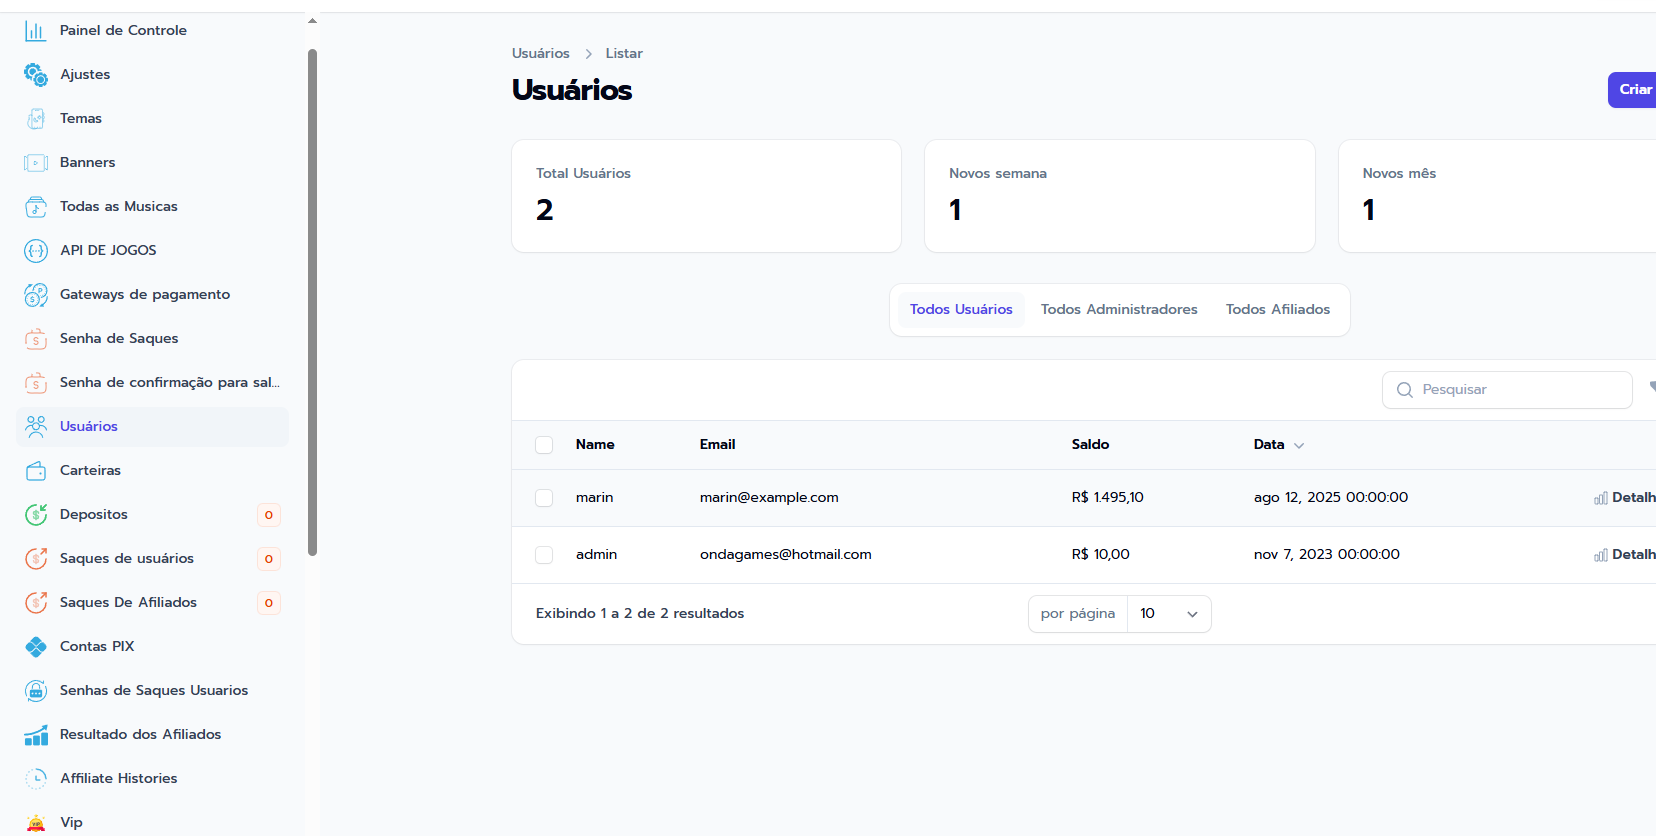Click the Temas icon in the sidebar
This screenshot has width=1656, height=836.
click(x=36, y=119)
